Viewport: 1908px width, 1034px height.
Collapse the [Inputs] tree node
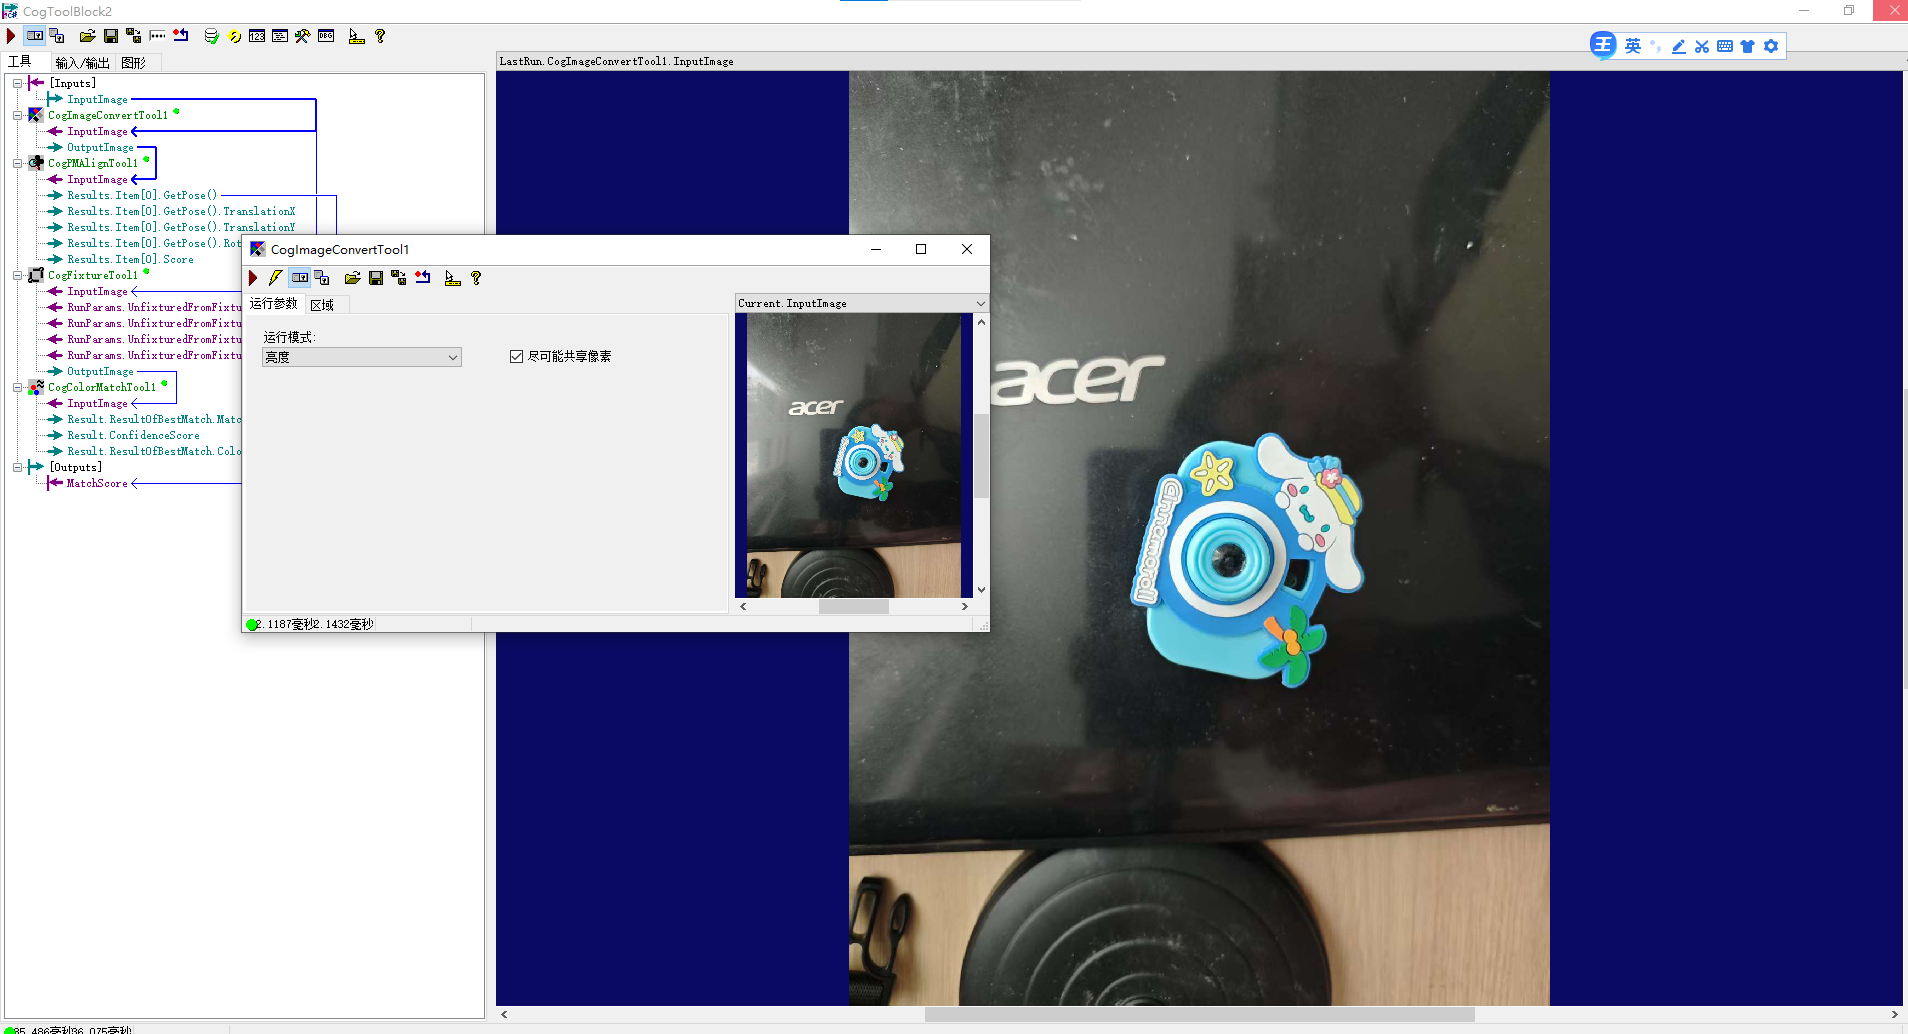coord(17,83)
